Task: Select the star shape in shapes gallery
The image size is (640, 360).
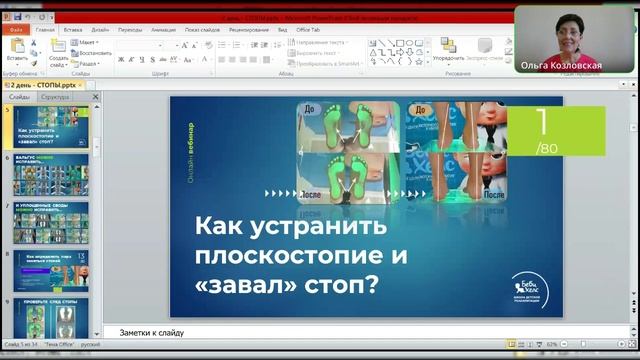Action: (x=419, y=62)
